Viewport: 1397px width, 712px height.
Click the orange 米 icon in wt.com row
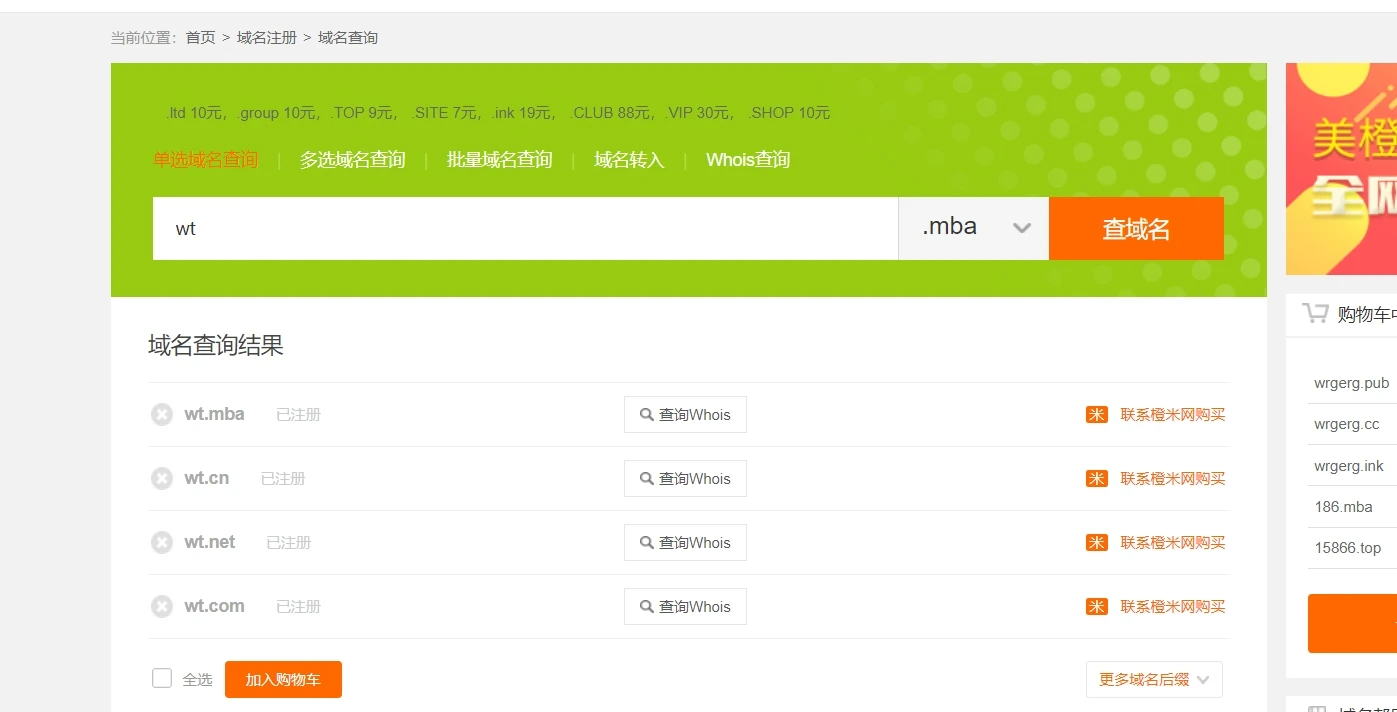point(1096,606)
